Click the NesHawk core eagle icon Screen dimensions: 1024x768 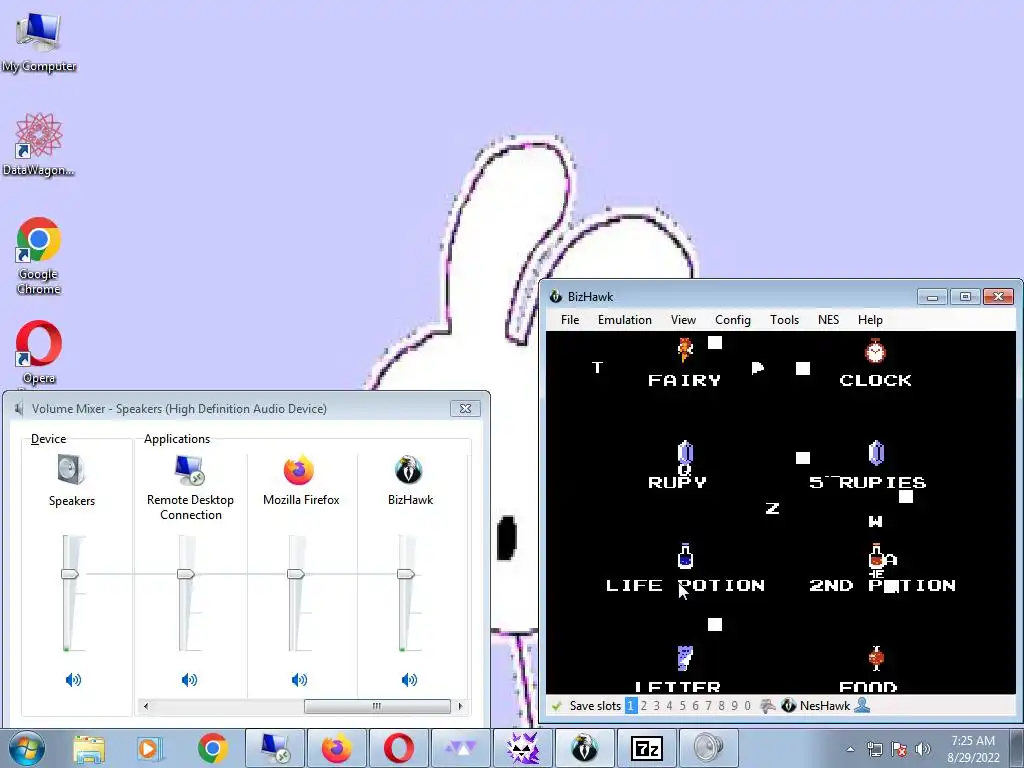tap(788, 706)
